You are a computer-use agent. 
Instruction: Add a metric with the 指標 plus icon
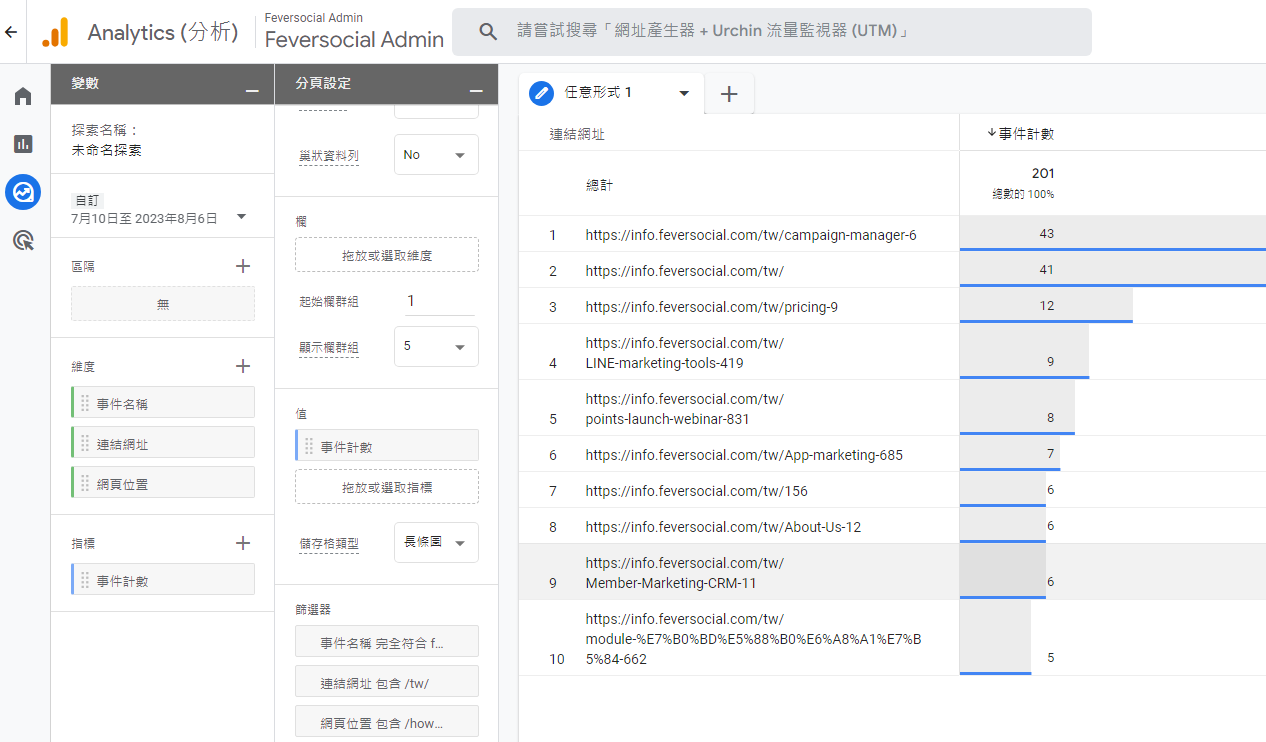tap(242, 543)
